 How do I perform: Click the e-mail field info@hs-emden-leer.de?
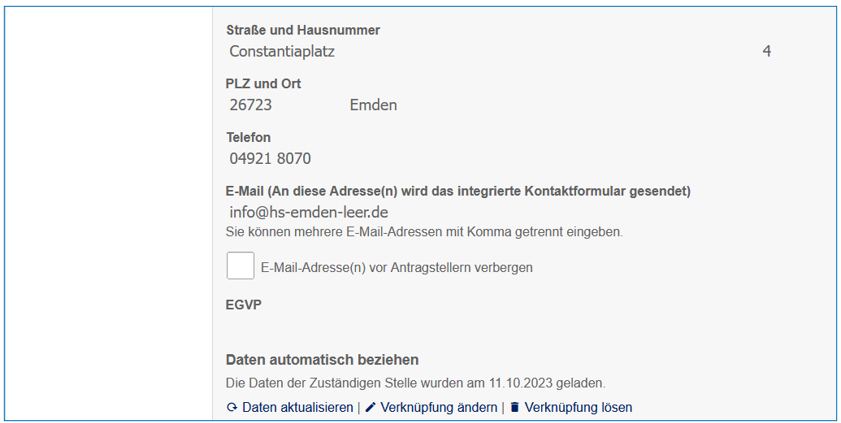(x=308, y=212)
